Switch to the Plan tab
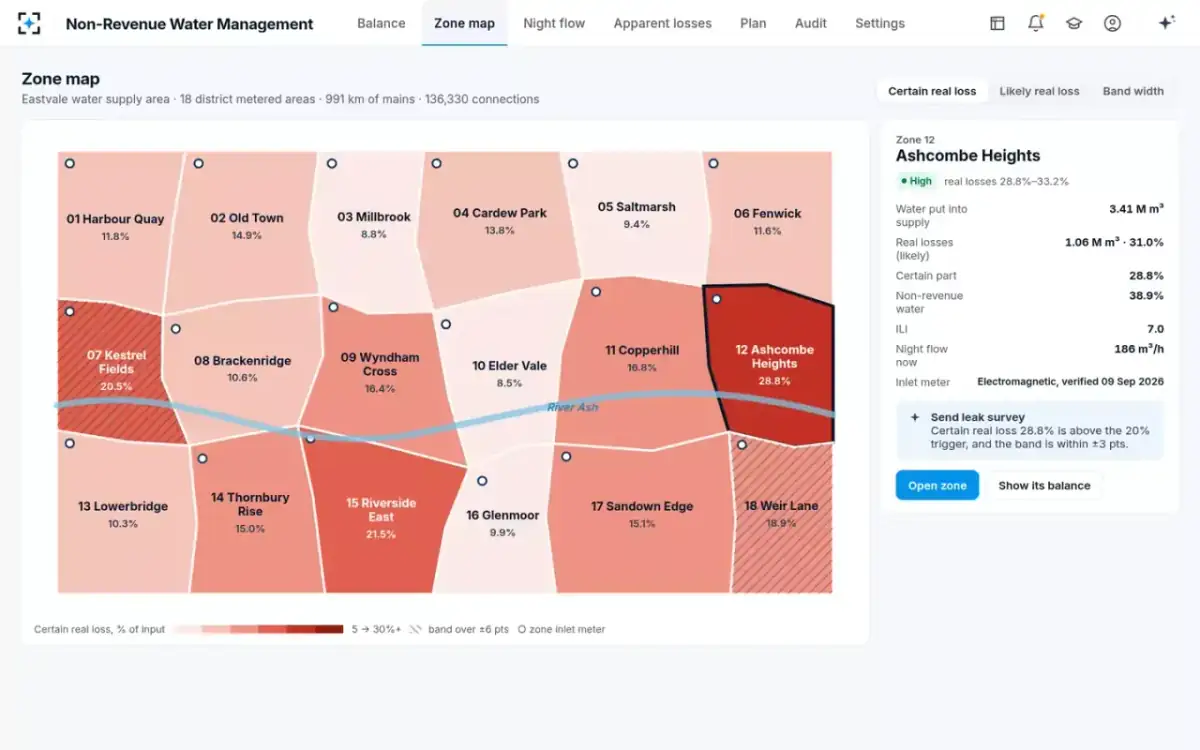This screenshot has width=1200, height=750. [x=753, y=23]
